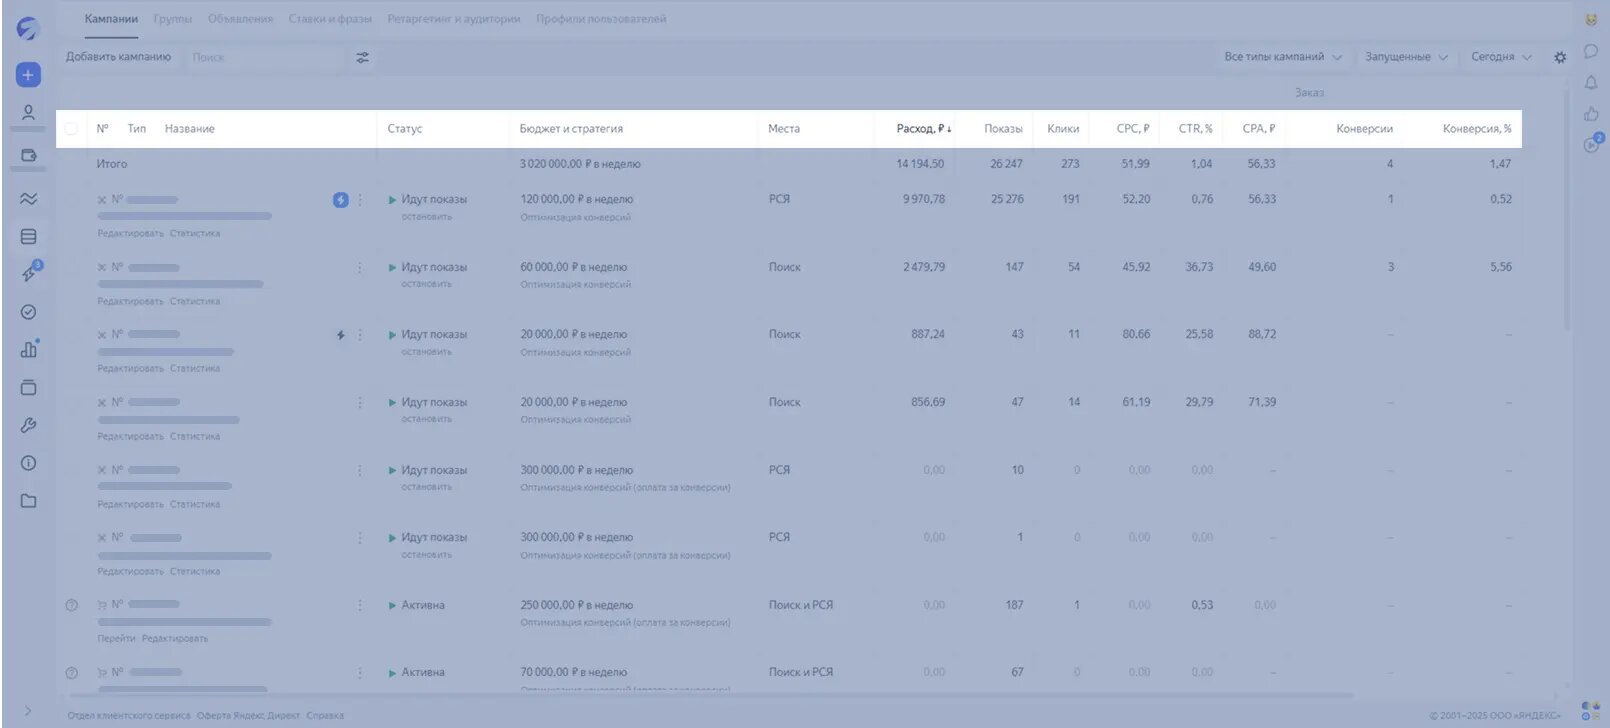Viewport: 1610px width, 728px height.
Task: Click the blue lightning badge on 120 000 campaign
Action: pyautogui.click(x=340, y=200)
